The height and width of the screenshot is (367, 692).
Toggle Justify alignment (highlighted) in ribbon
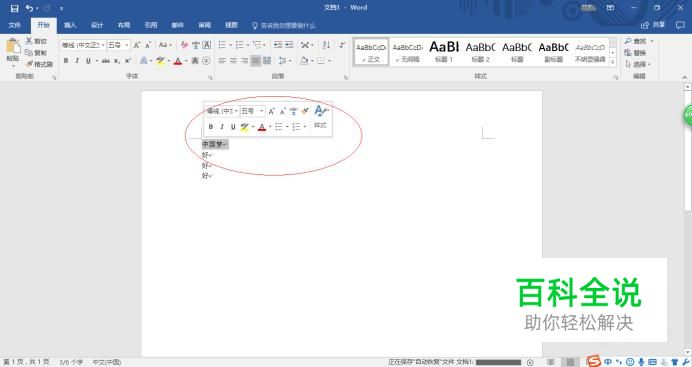(256, 61)
